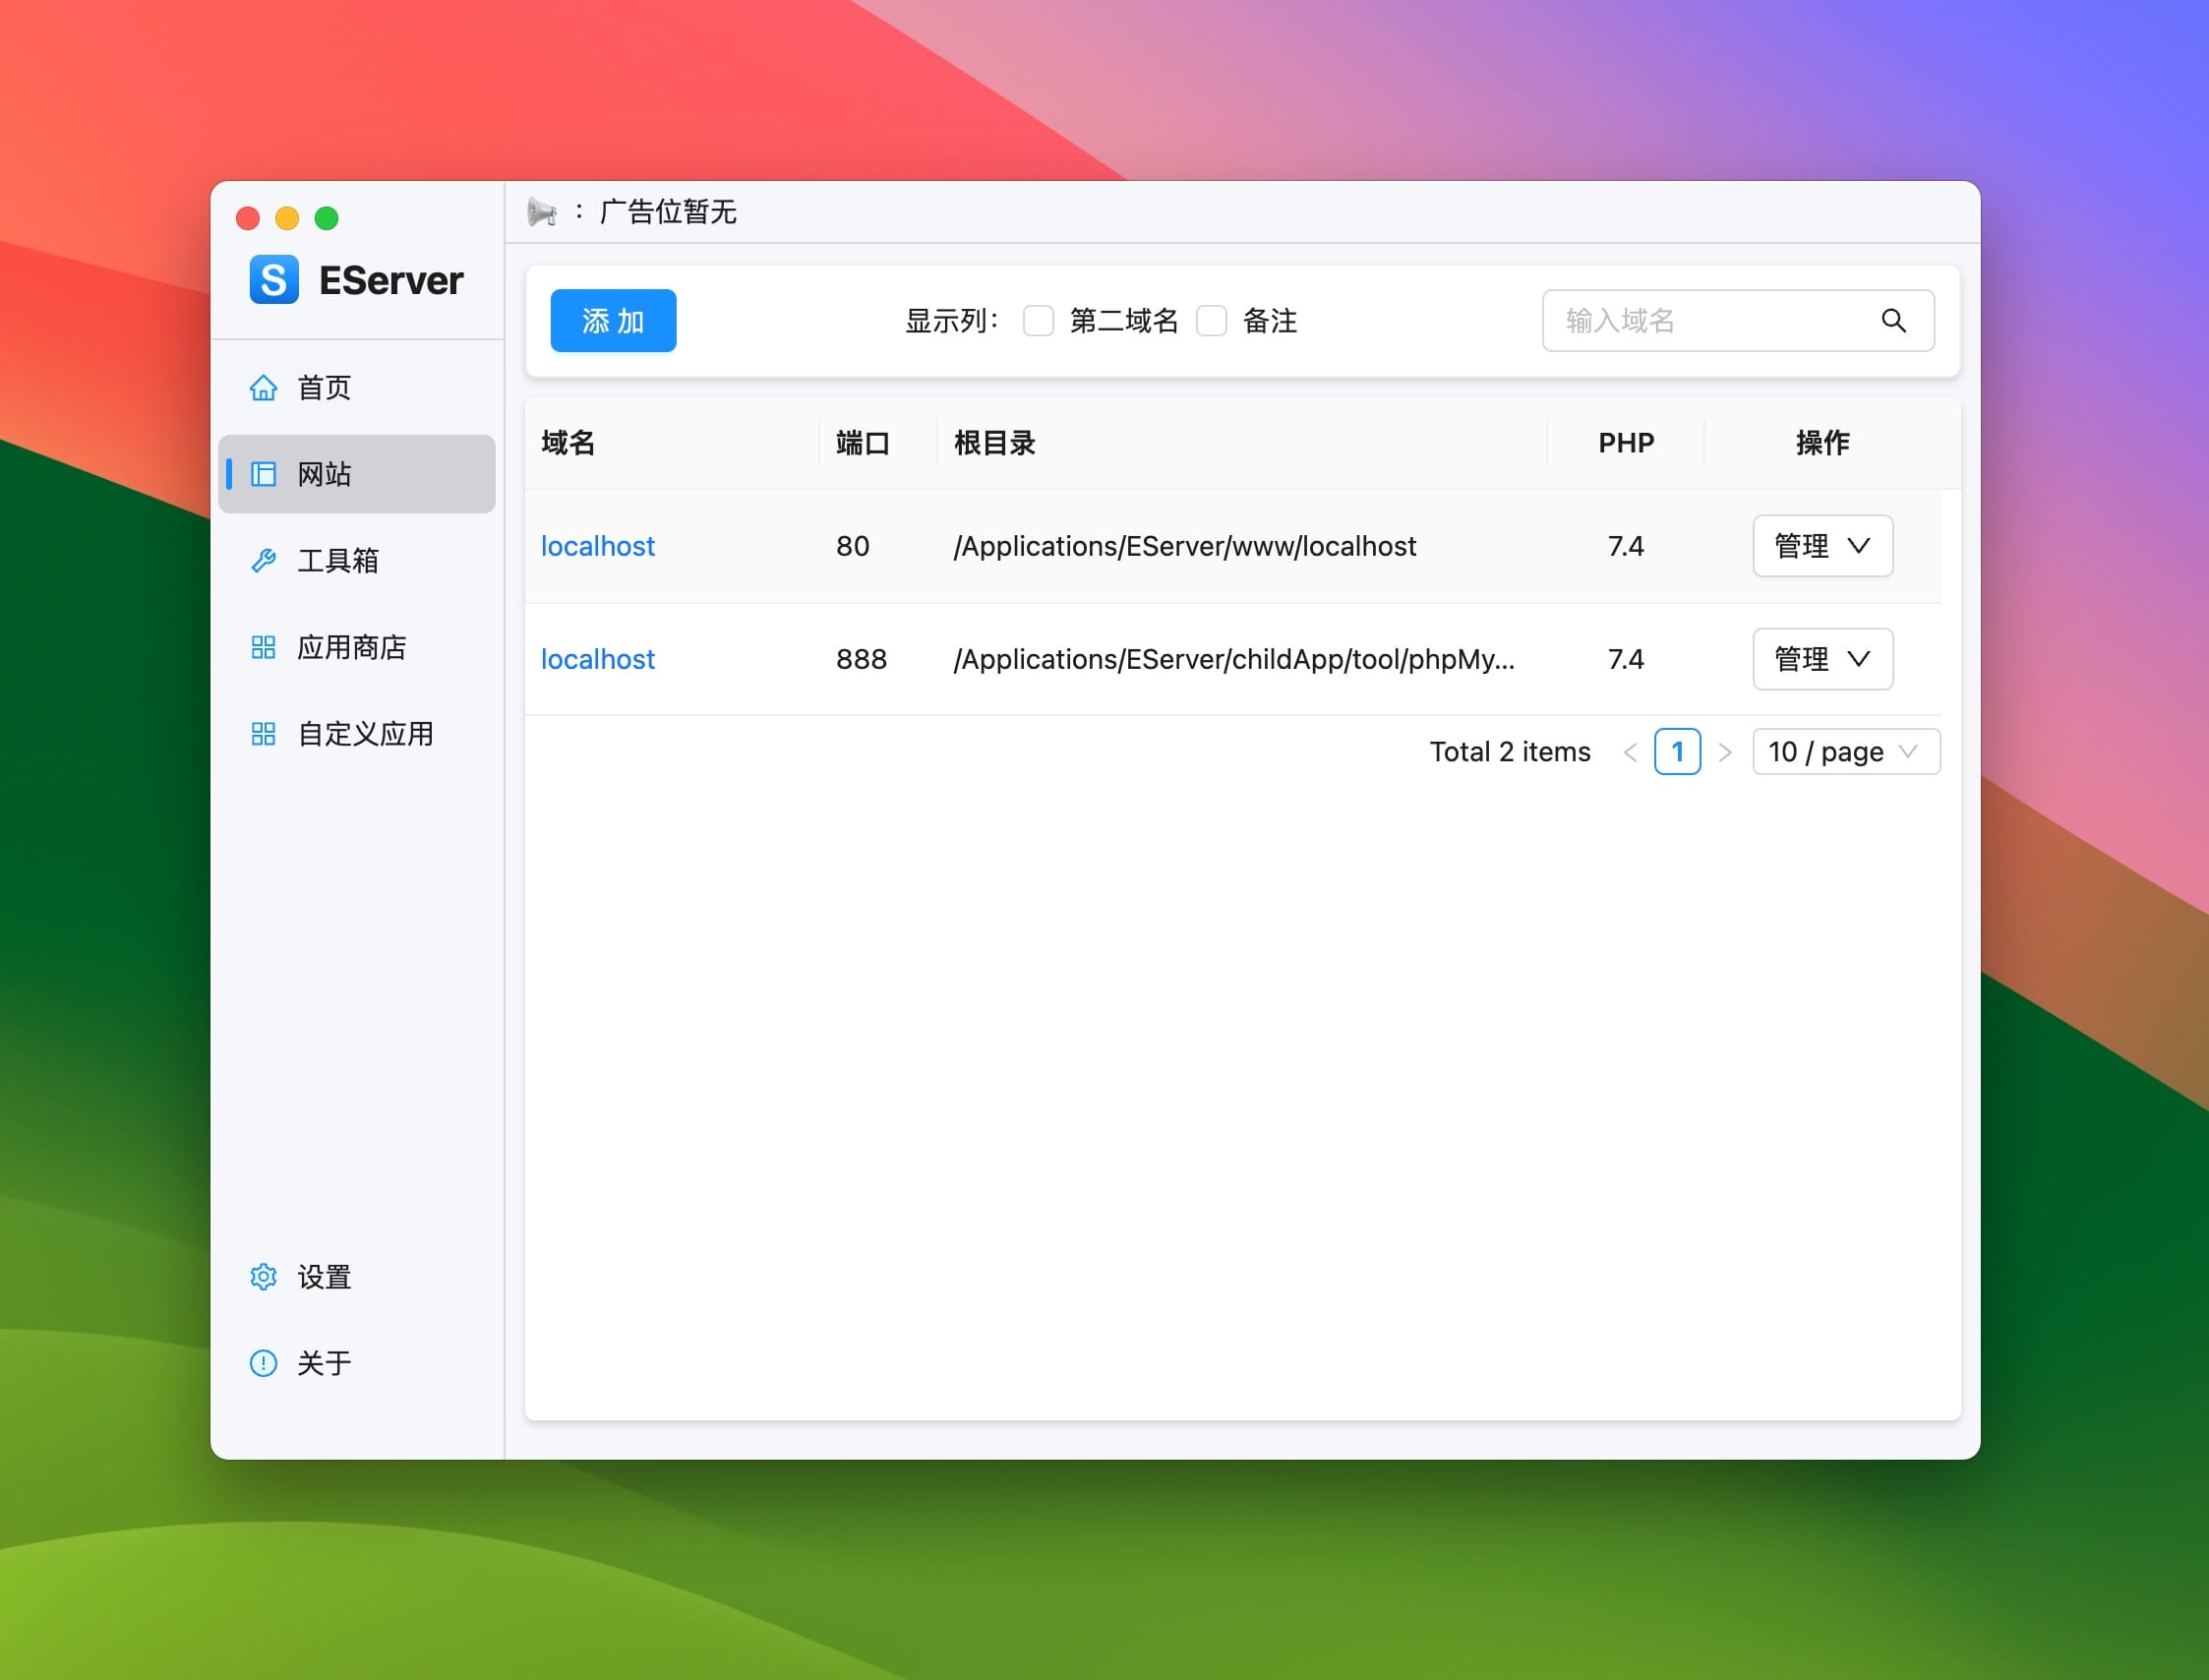Click the port 888 cell
2209x1680 pixels.
click(862, 659)
